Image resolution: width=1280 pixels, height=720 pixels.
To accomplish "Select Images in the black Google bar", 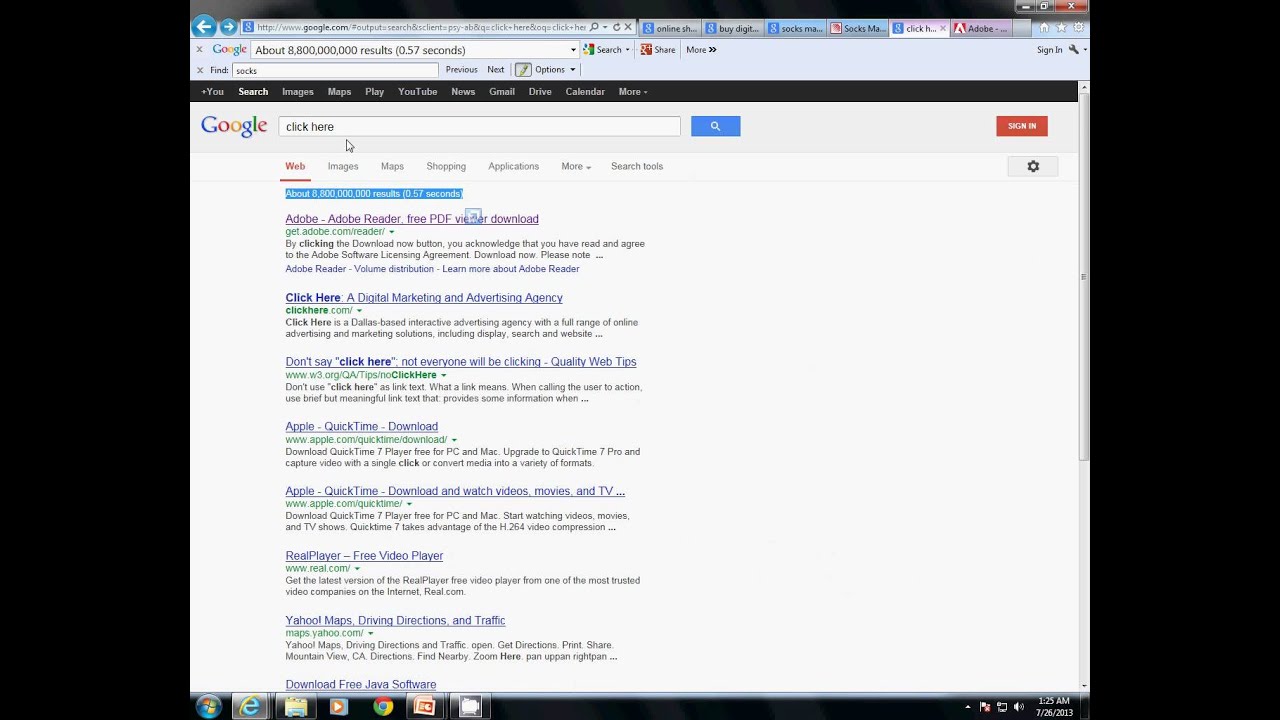I will click(297, 92).
